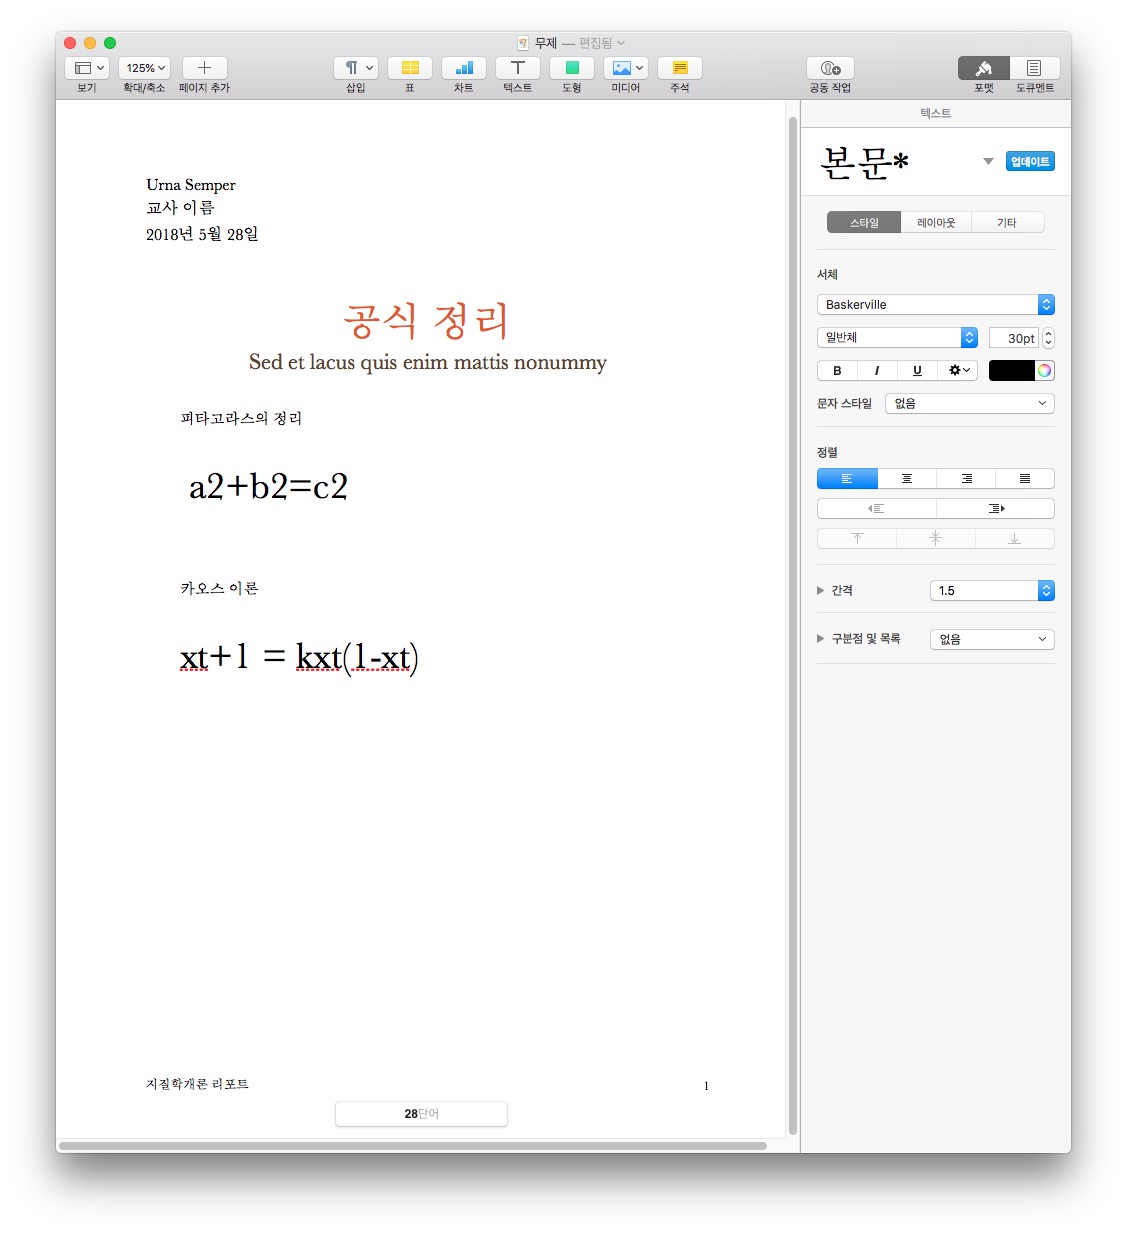Viewport: 1127px width, 1233px height.
Task: Click the footer 지질학개론 리포트
Action: 197,1084
